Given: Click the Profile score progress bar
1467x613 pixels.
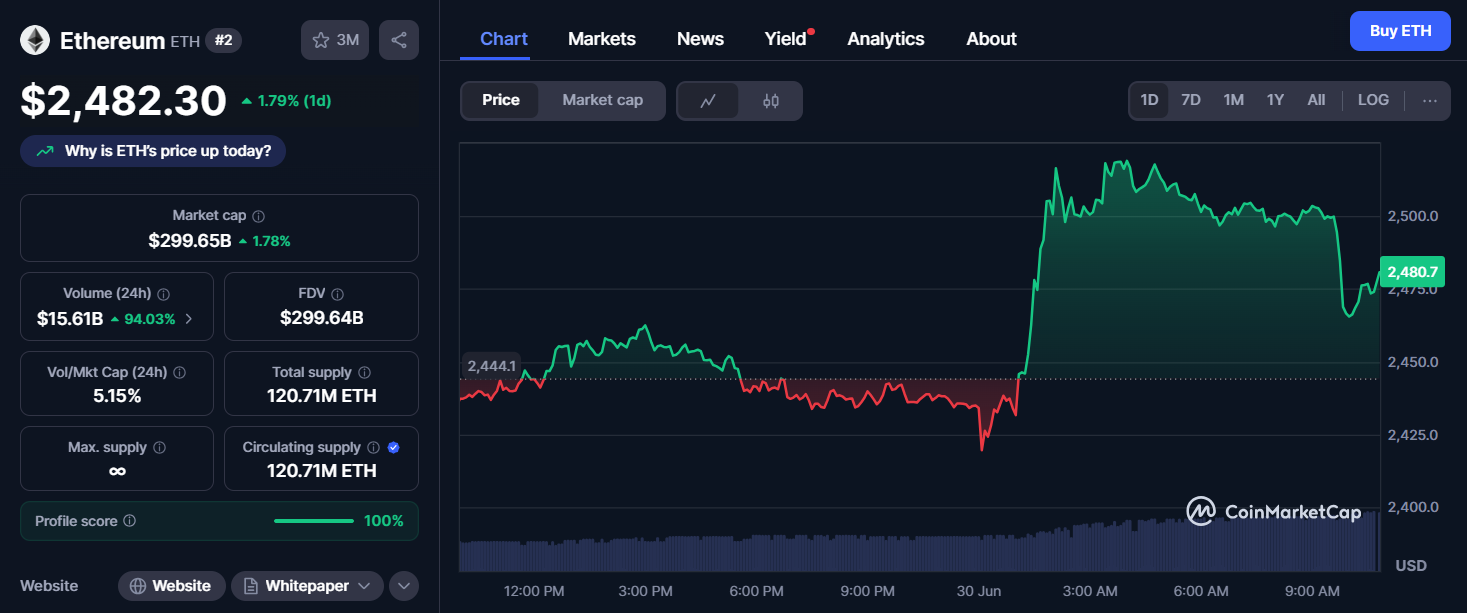Looking at the screenshot, I should pyautogui.click(x=314, y=521).
